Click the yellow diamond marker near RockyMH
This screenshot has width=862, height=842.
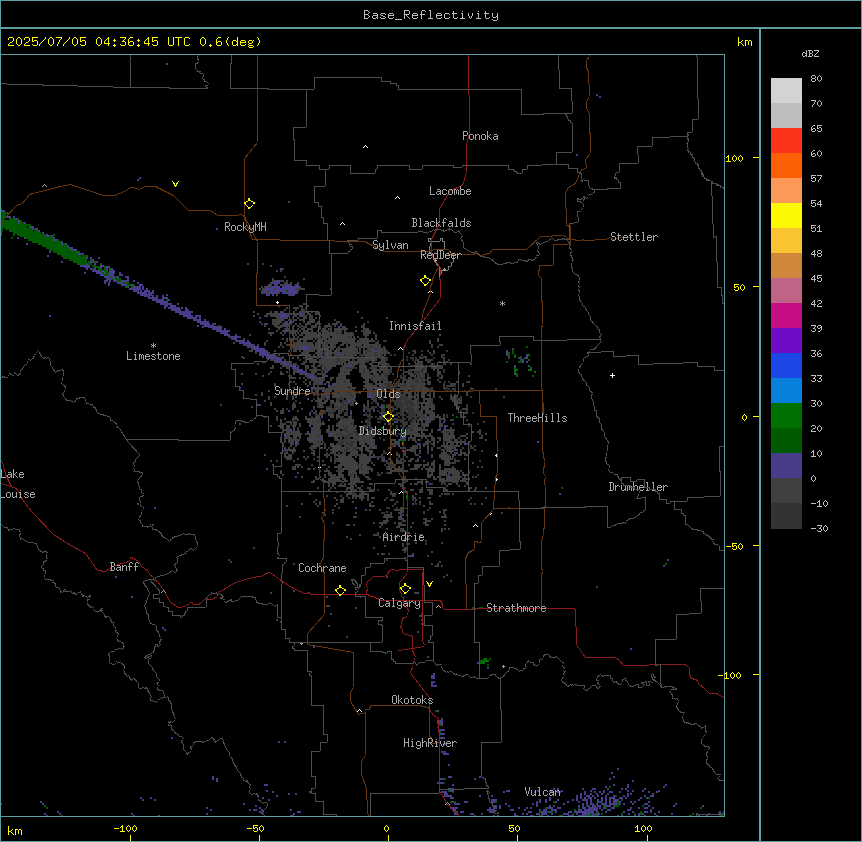click(249, 204)
